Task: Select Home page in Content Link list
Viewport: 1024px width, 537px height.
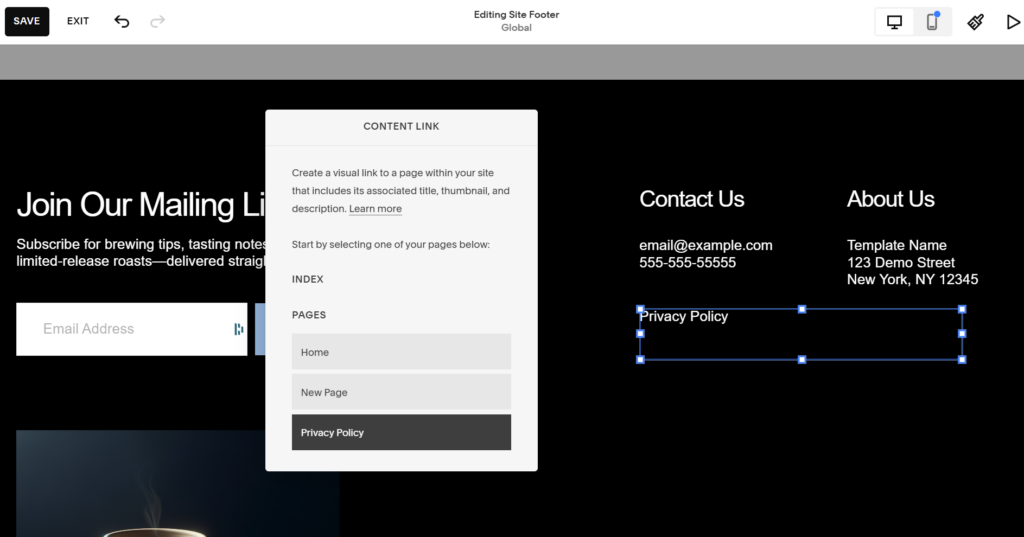Action: [x=401, y=352]
